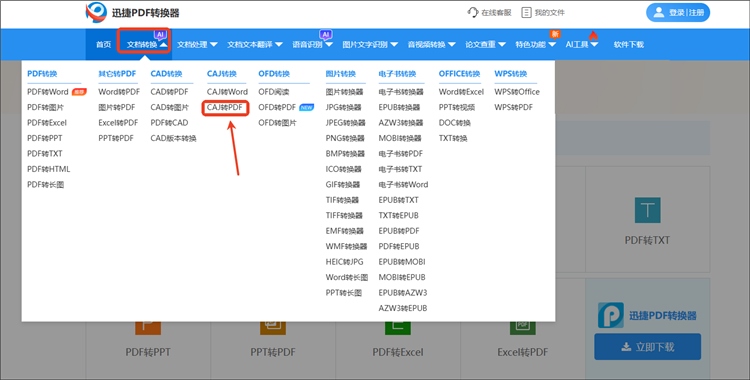Click the 在线客服 headset icon
750x380 pixels.
(x=473, y=12)
